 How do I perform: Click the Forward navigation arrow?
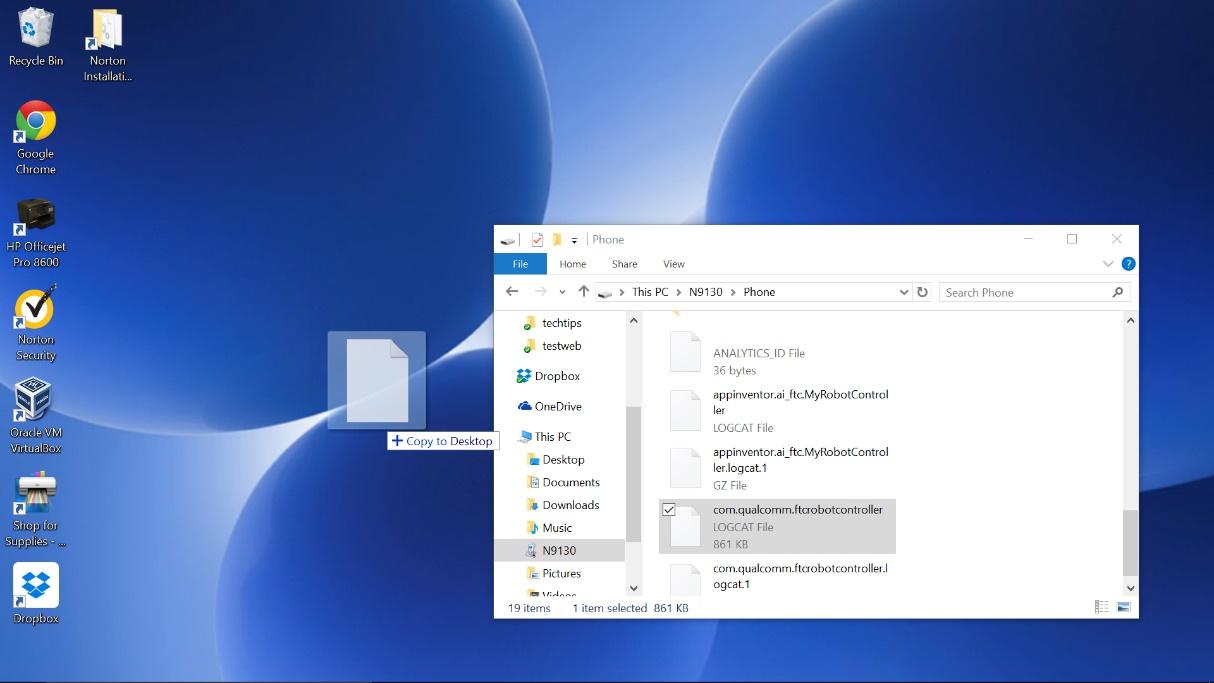coord(540,292)
